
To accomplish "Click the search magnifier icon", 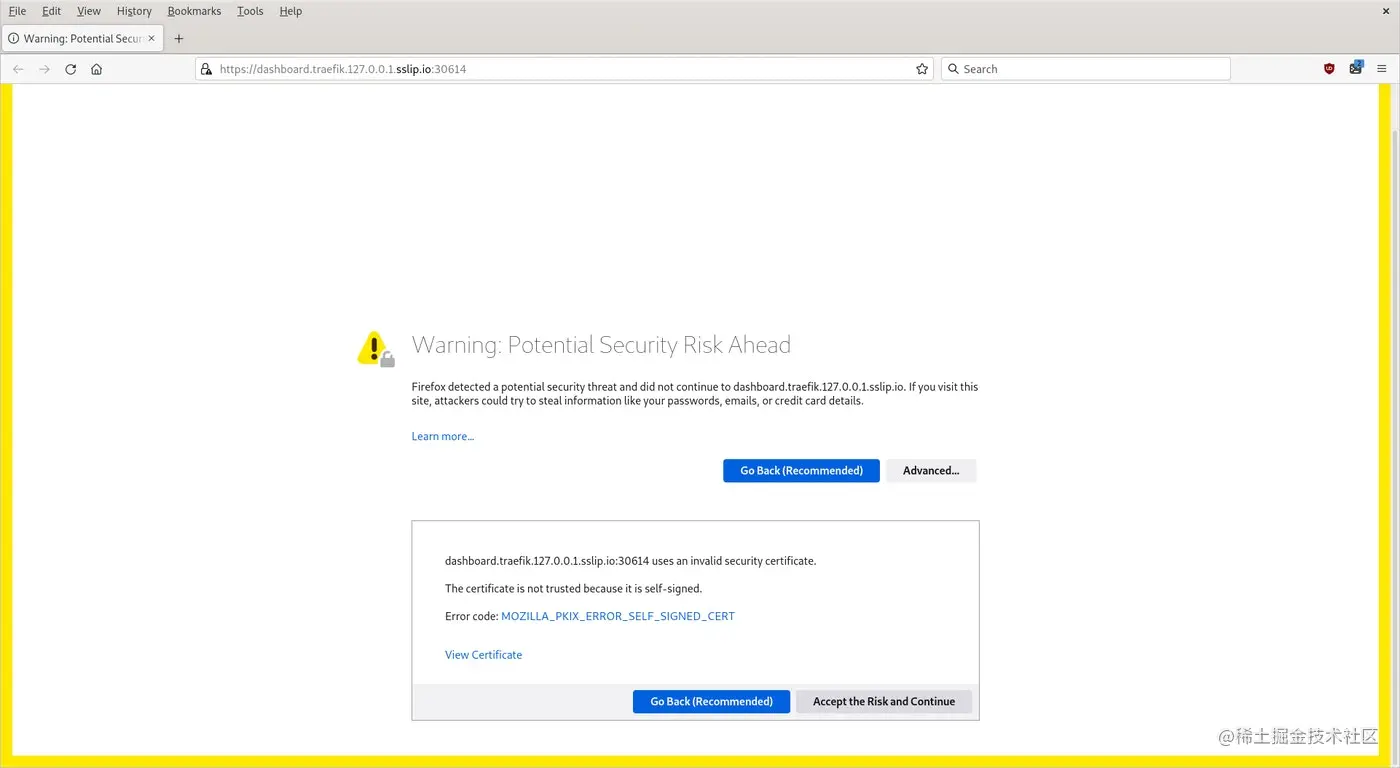I will click(x=954, y=69).
